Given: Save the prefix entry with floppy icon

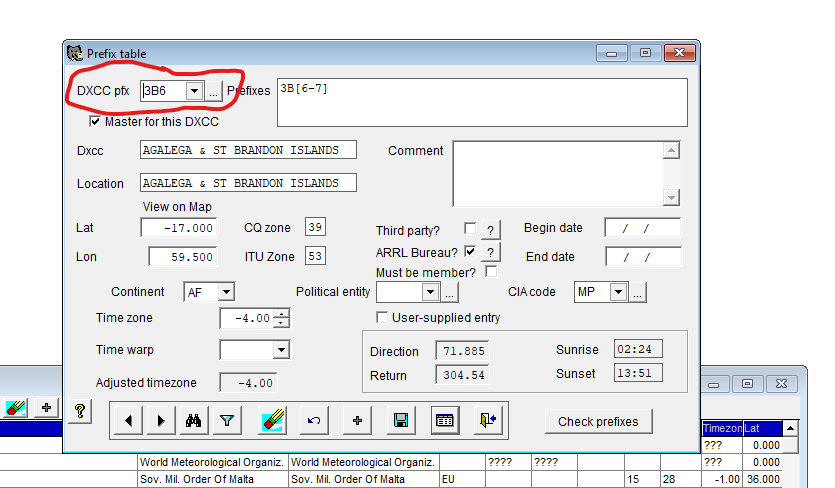Looking at the screenshot, I should [401, 421].
